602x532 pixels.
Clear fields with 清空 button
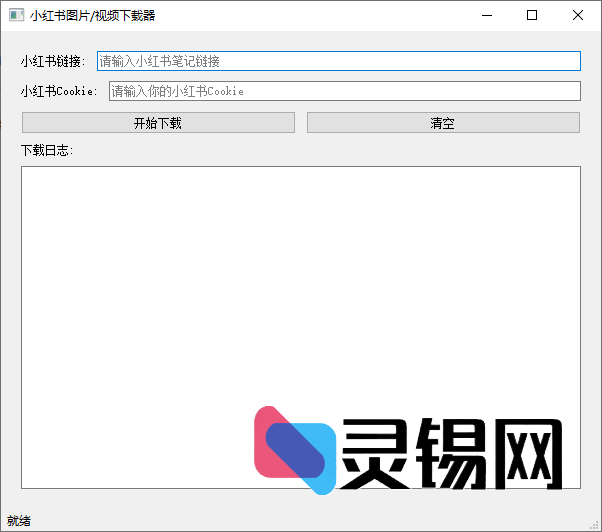(443, 123)
